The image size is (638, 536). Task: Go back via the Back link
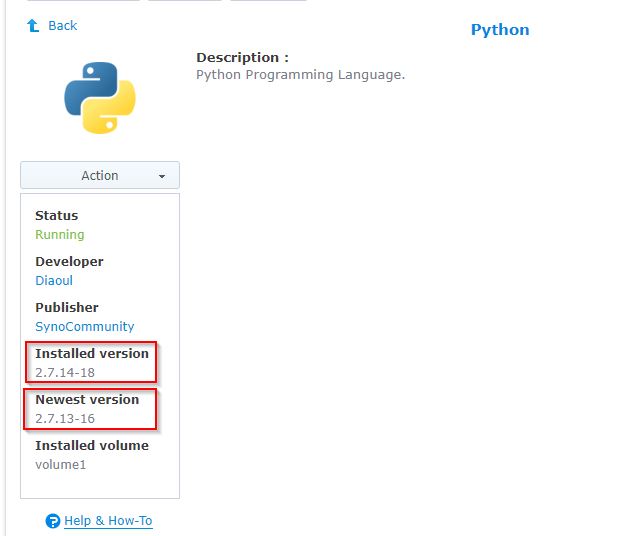click(62, 26)
